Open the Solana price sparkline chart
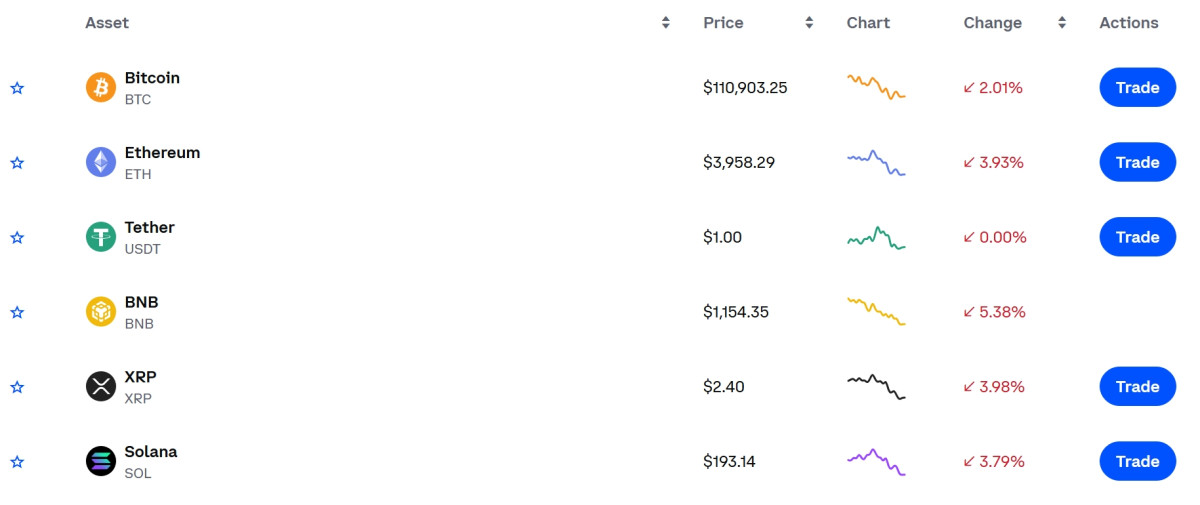Image resolution: width=1200 pixels, height=505 pixels. coord(876,461)
